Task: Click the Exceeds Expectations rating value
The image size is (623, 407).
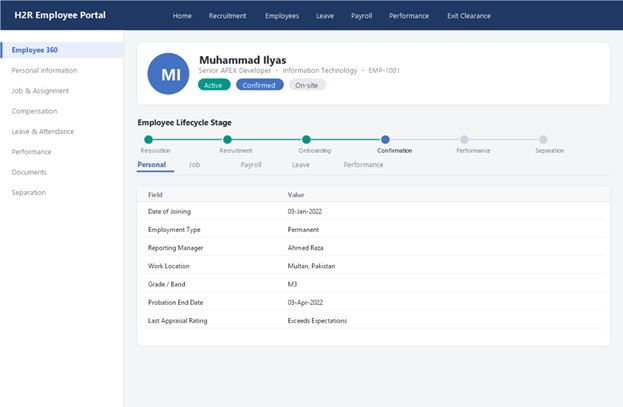Action: 317,321
